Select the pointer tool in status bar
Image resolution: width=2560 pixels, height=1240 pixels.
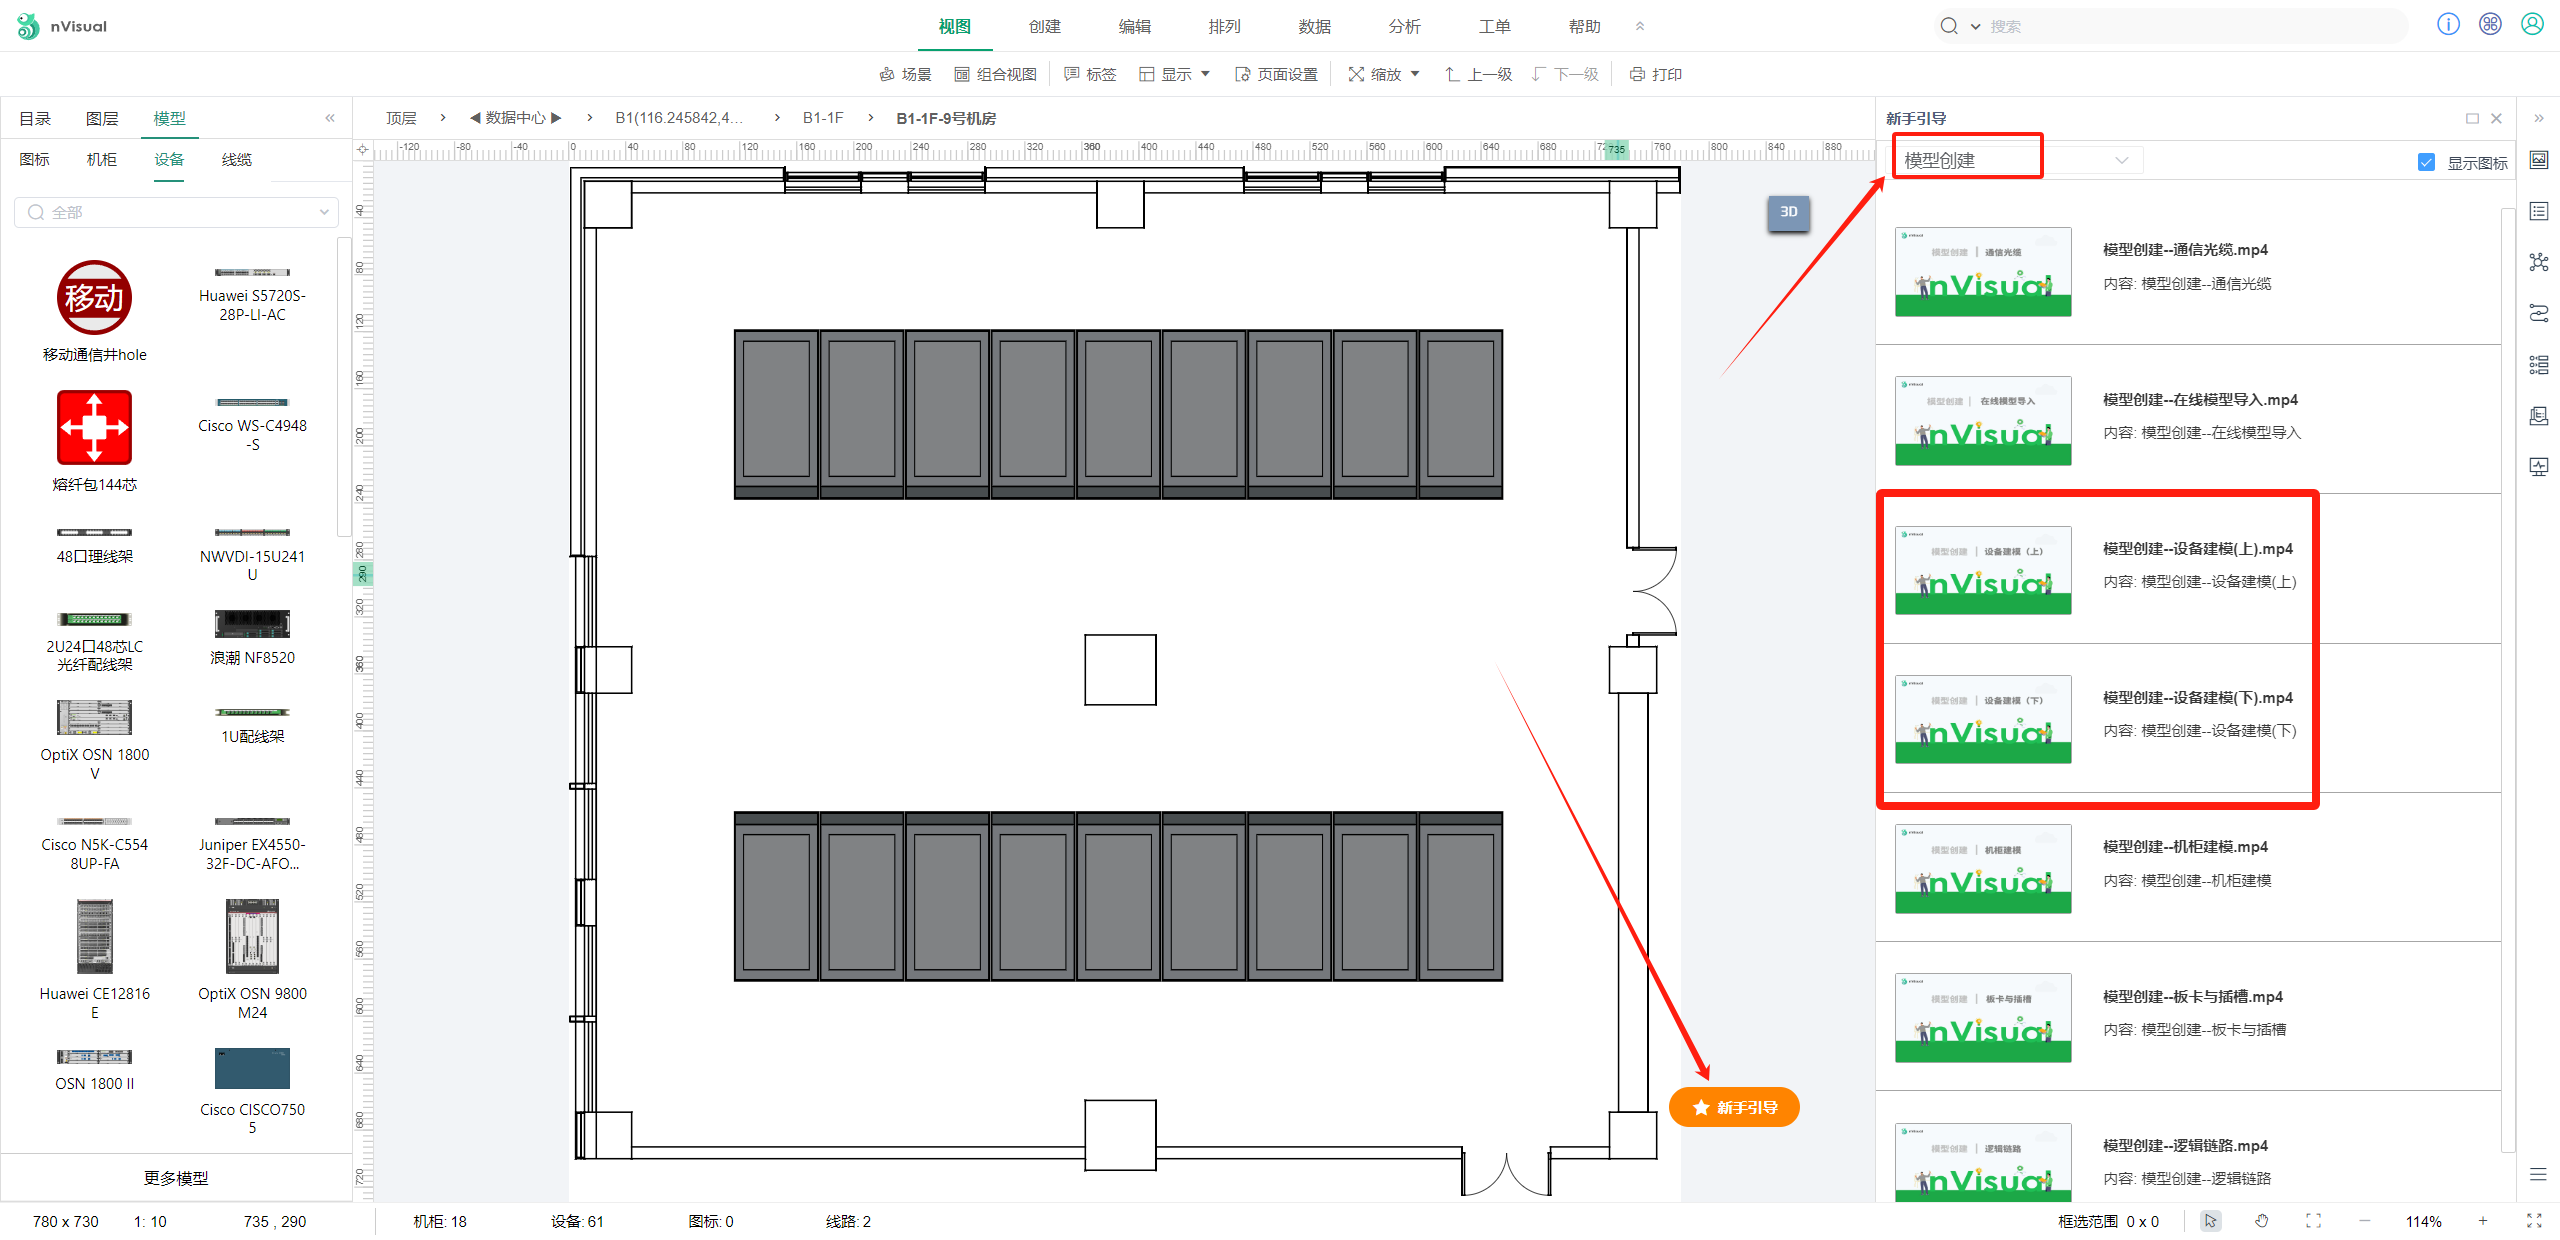point(2210,1221)
